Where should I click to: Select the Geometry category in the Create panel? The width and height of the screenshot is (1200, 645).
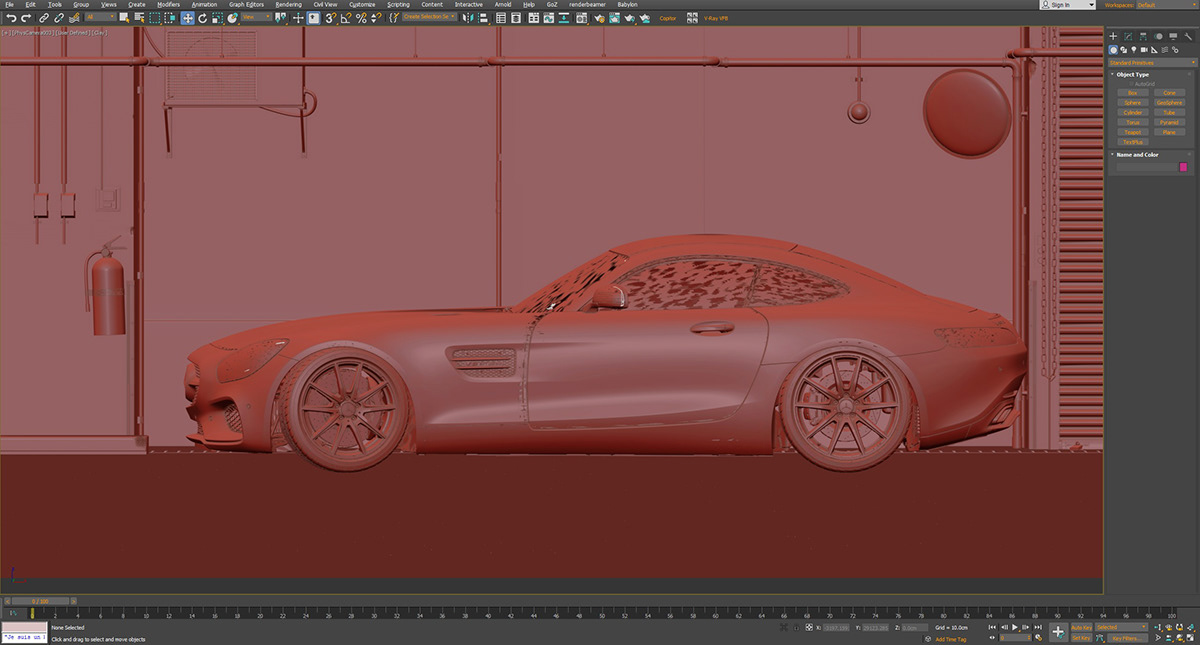point(1113,50)
